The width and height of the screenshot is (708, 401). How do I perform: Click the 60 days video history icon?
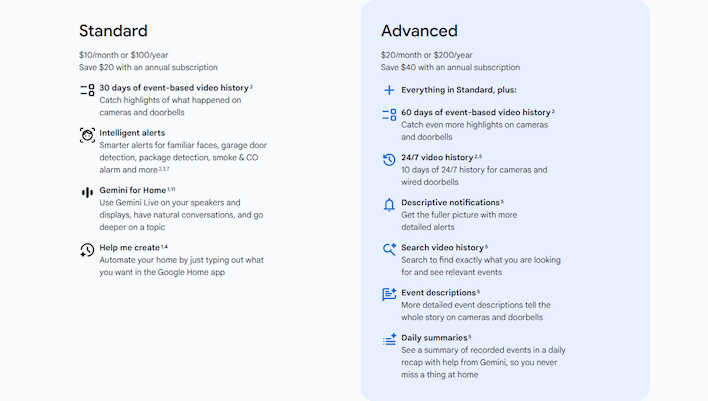click(389, 115)
